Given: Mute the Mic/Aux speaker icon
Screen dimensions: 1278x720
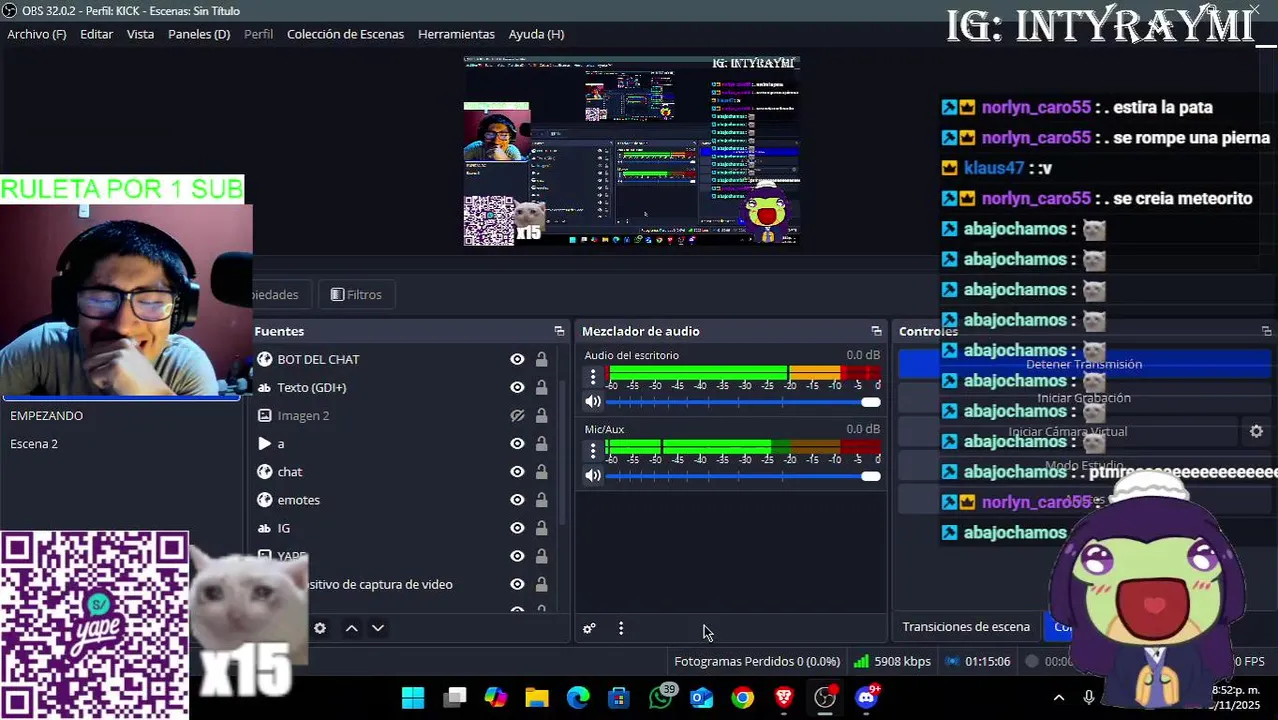Looking at the screenshot, I should tap(593, 476).
